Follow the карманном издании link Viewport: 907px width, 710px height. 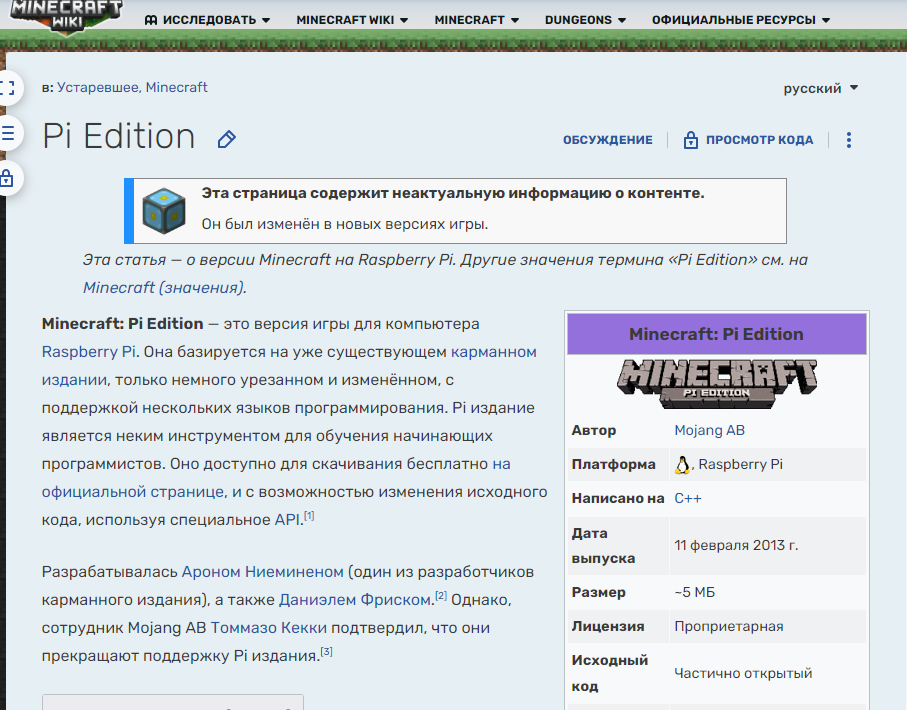click(x=493, y=352)
